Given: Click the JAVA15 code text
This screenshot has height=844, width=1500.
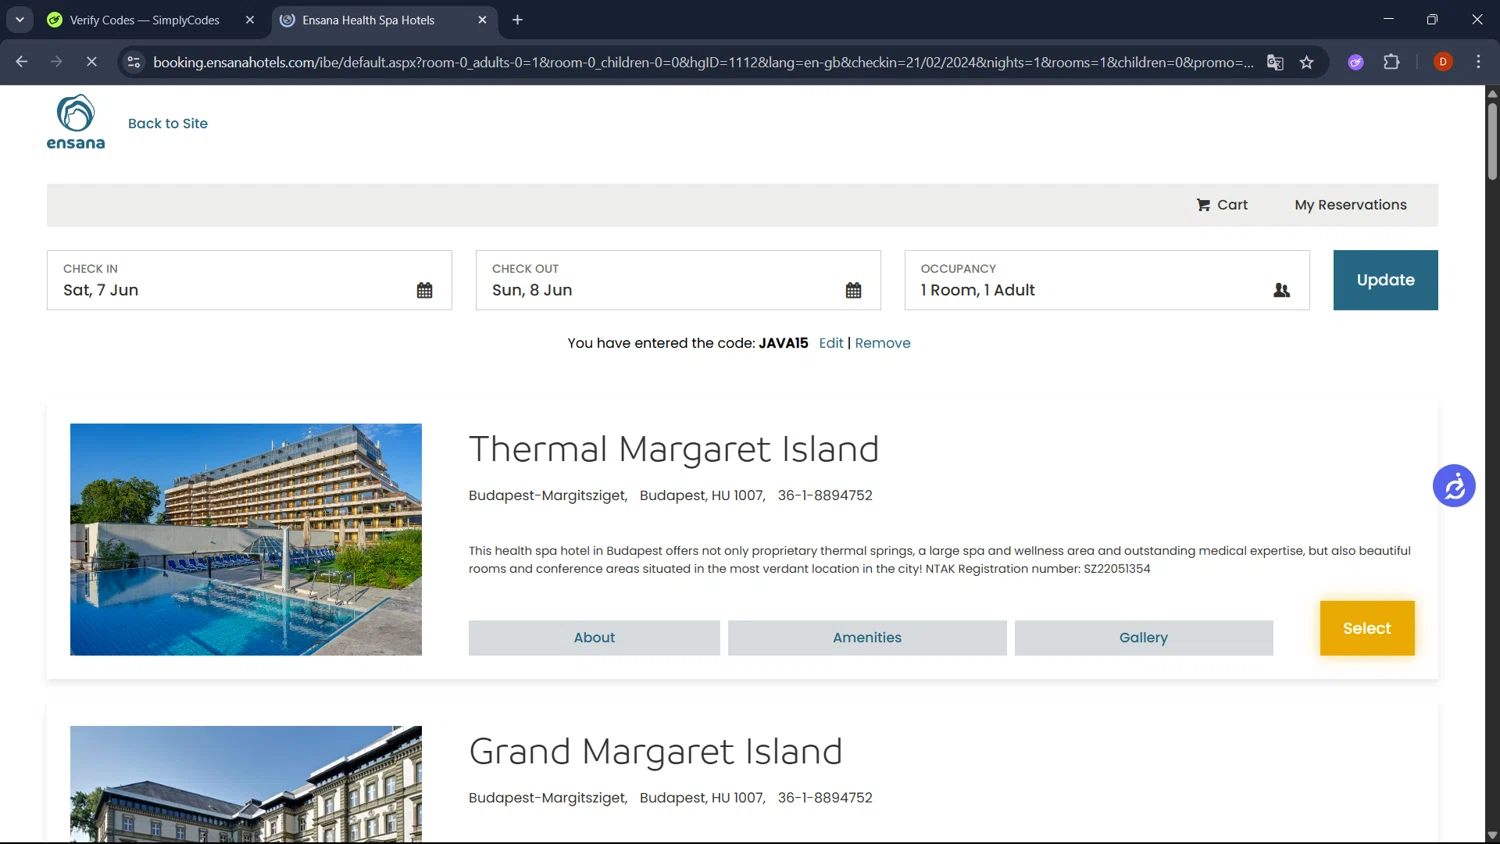Looking at the screenshot, I should (x=783, y=343).
